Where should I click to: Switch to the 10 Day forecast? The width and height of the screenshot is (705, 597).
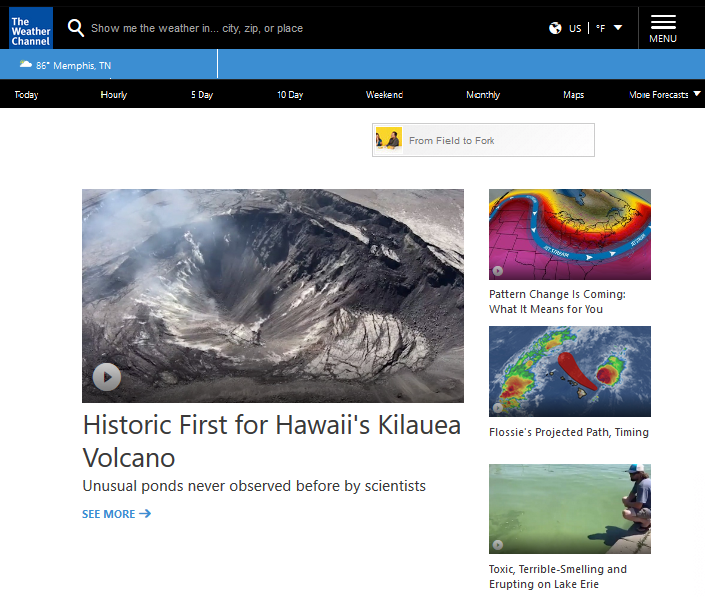click(x=290, y=94)
